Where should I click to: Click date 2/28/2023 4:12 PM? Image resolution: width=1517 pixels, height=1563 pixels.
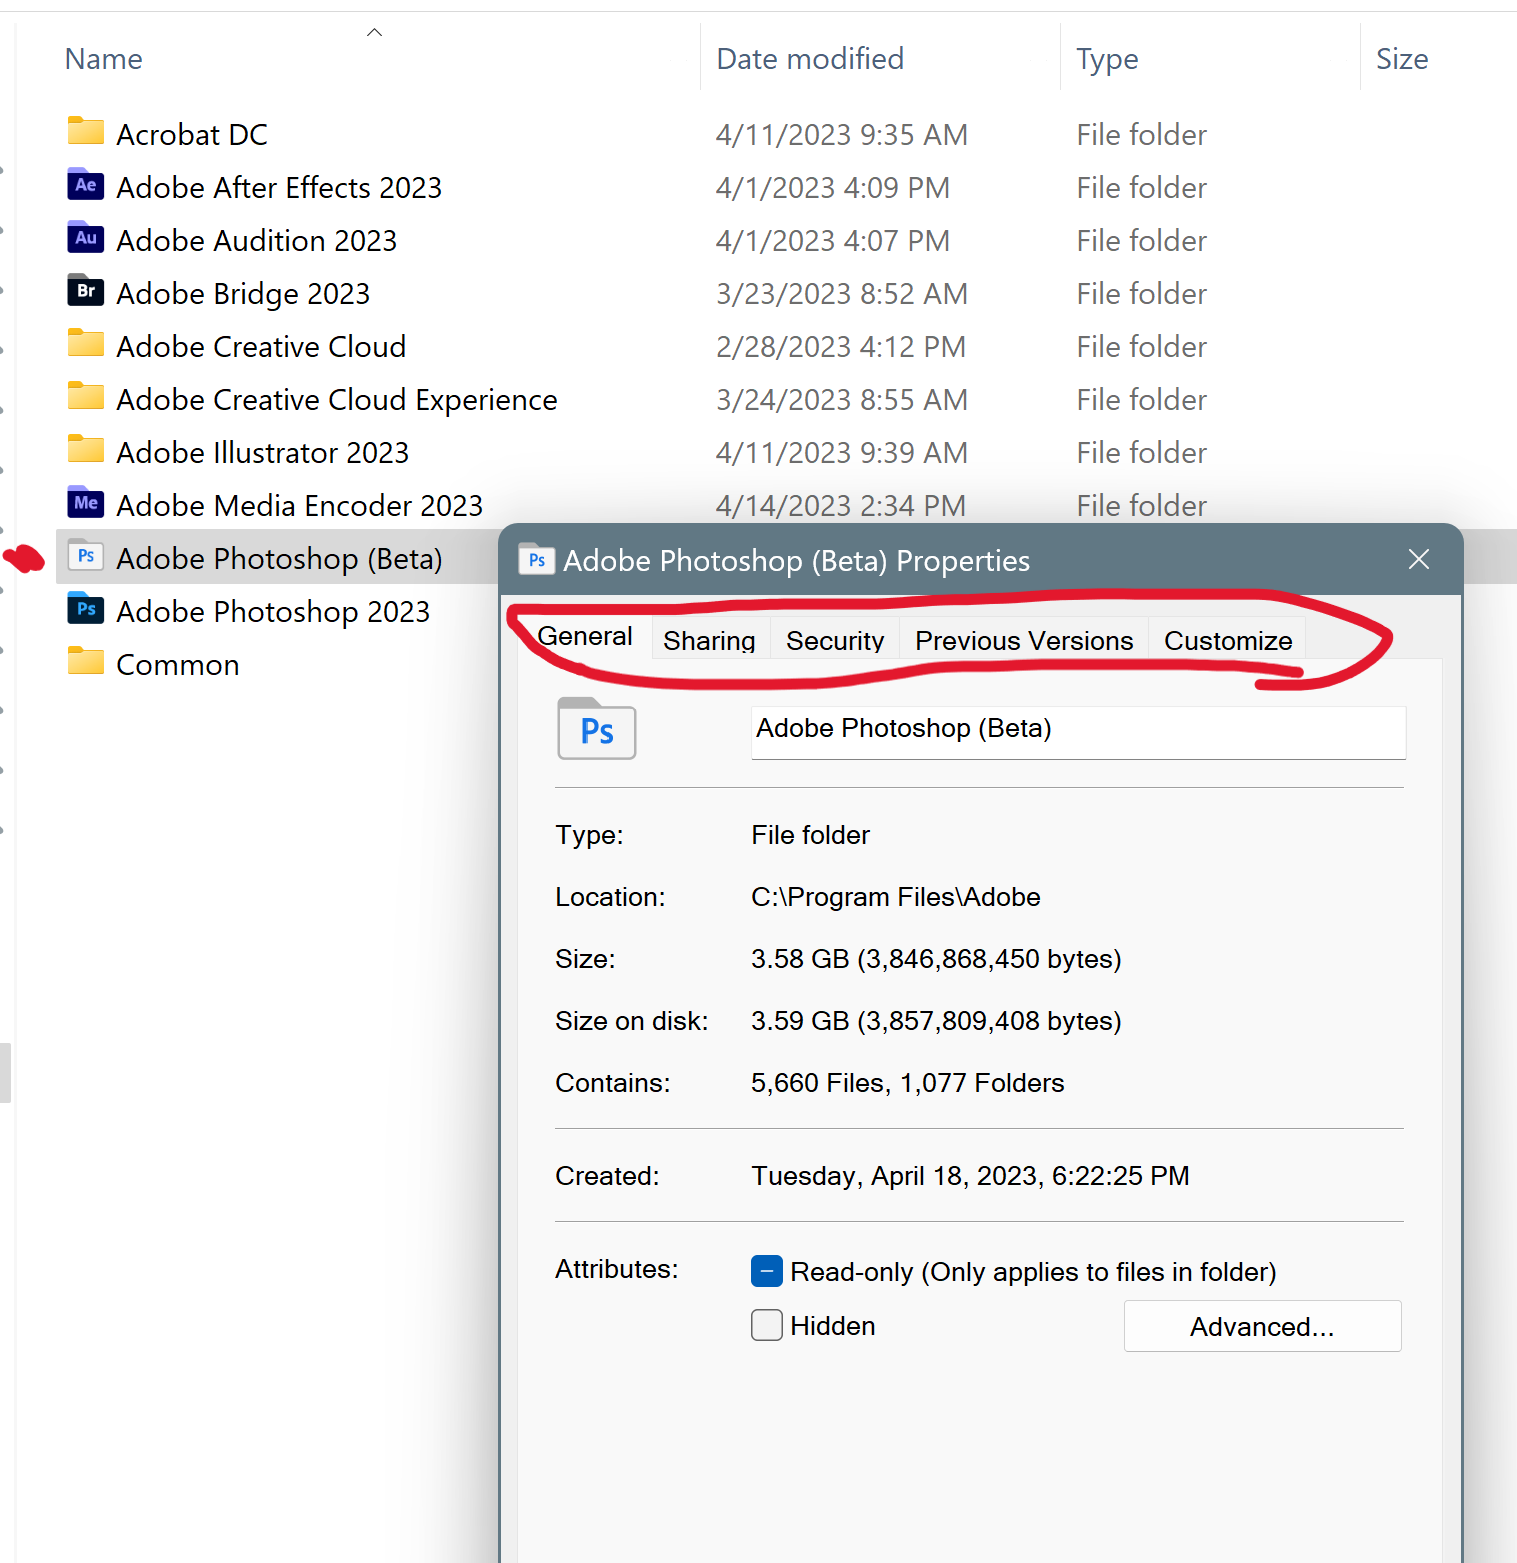[x=841, y=346]
